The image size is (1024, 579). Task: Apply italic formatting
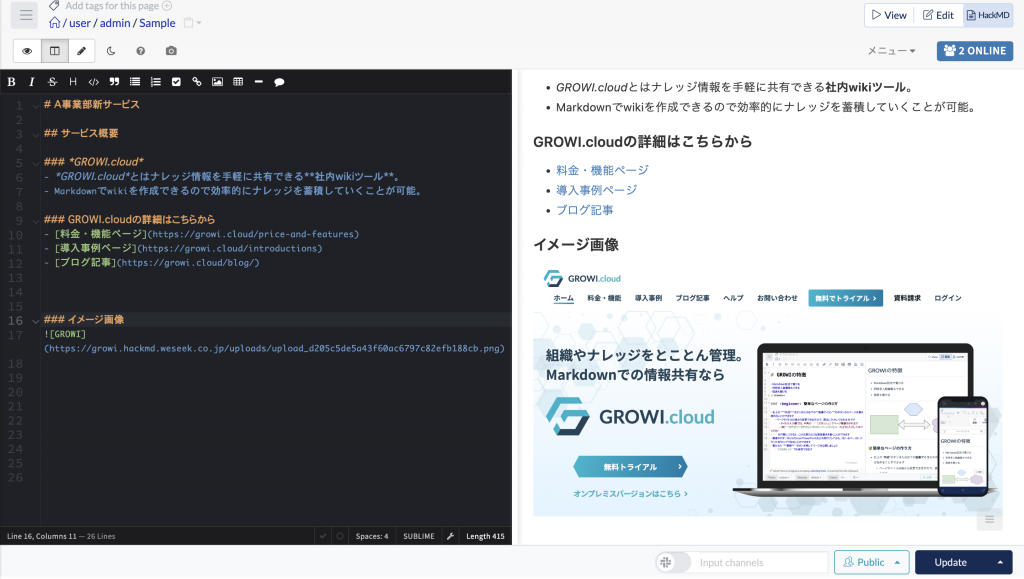(x=31, y=82)
